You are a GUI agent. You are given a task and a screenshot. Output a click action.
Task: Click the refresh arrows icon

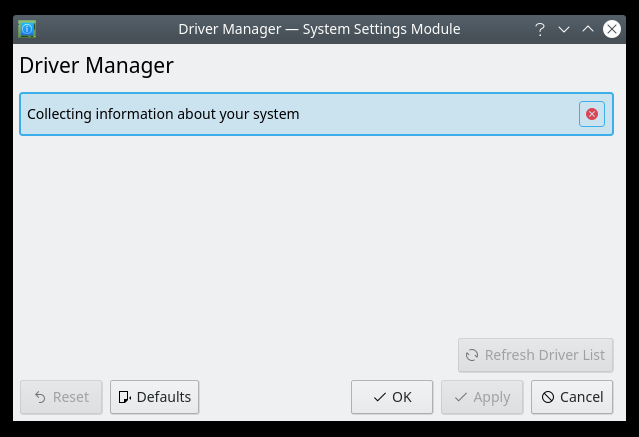[472, 355]
